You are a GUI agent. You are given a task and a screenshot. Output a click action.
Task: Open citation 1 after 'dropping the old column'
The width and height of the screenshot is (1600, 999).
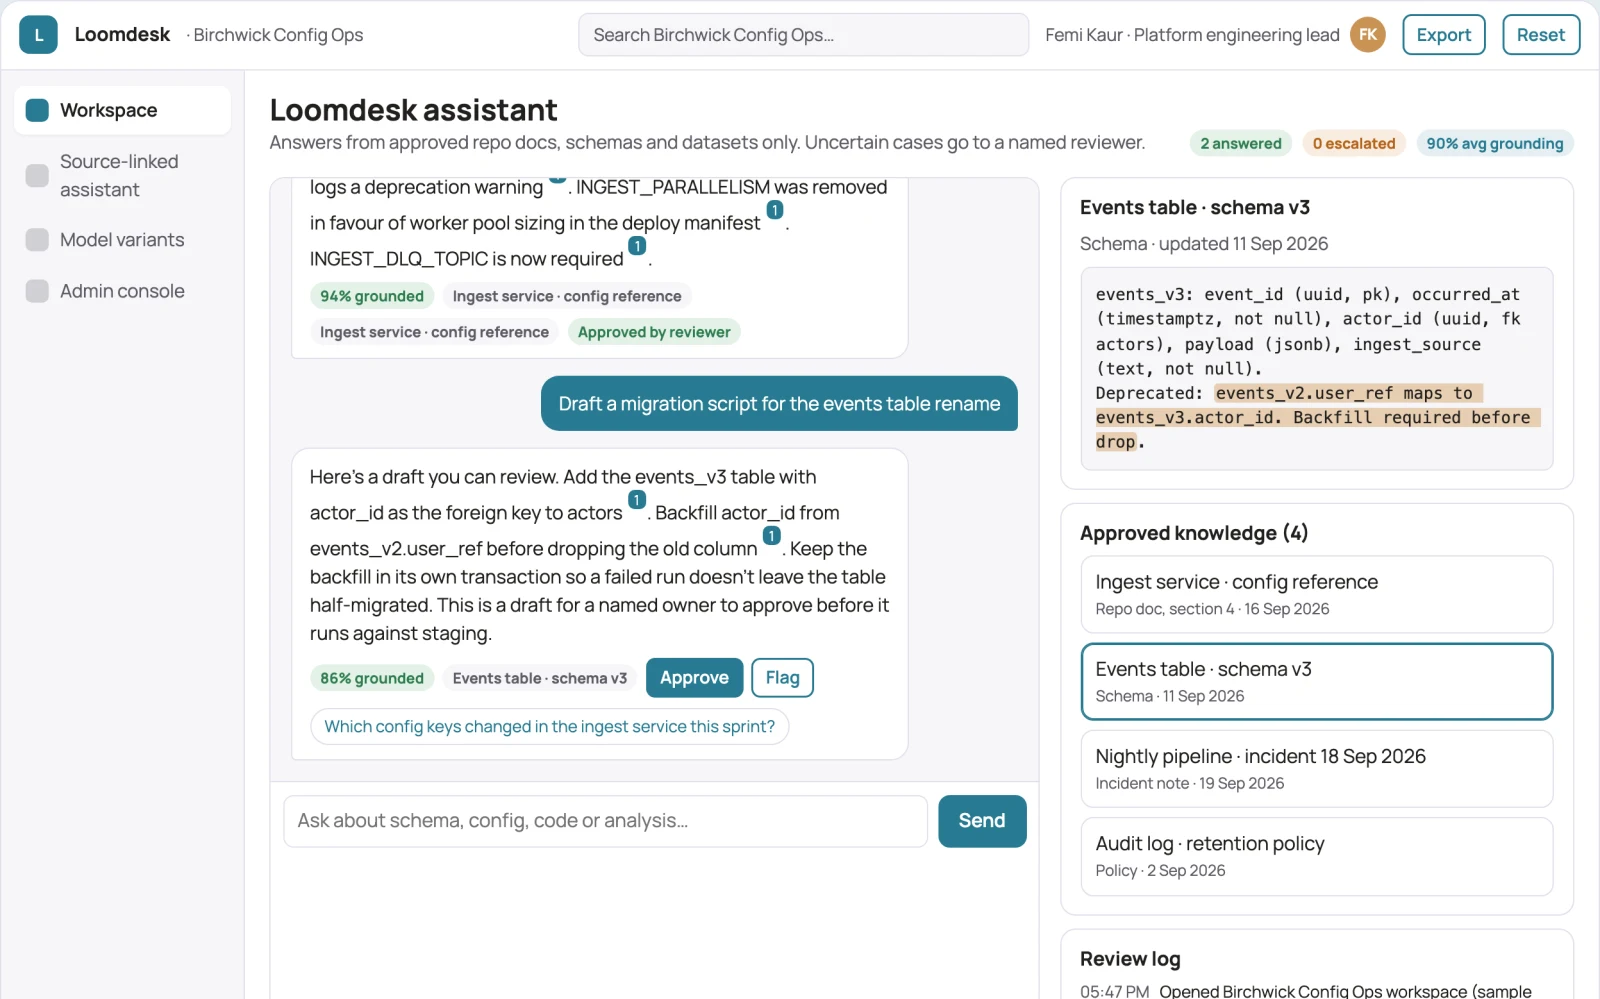[771, 535]
